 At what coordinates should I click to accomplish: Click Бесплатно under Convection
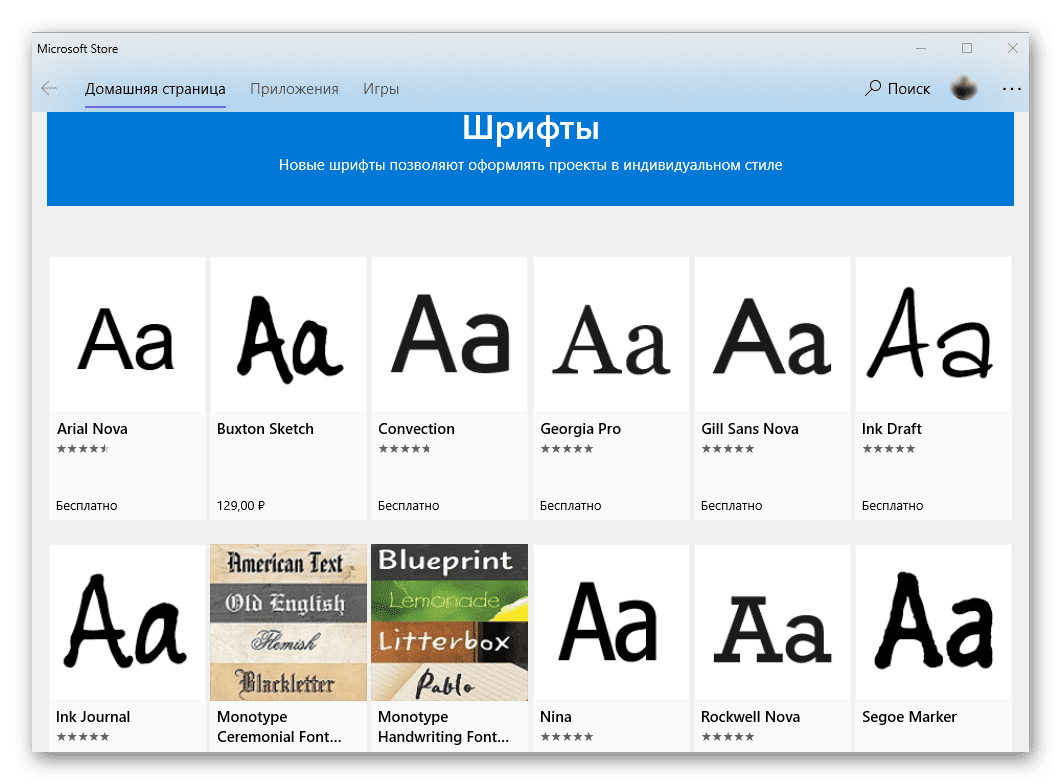tap(409, 505)
